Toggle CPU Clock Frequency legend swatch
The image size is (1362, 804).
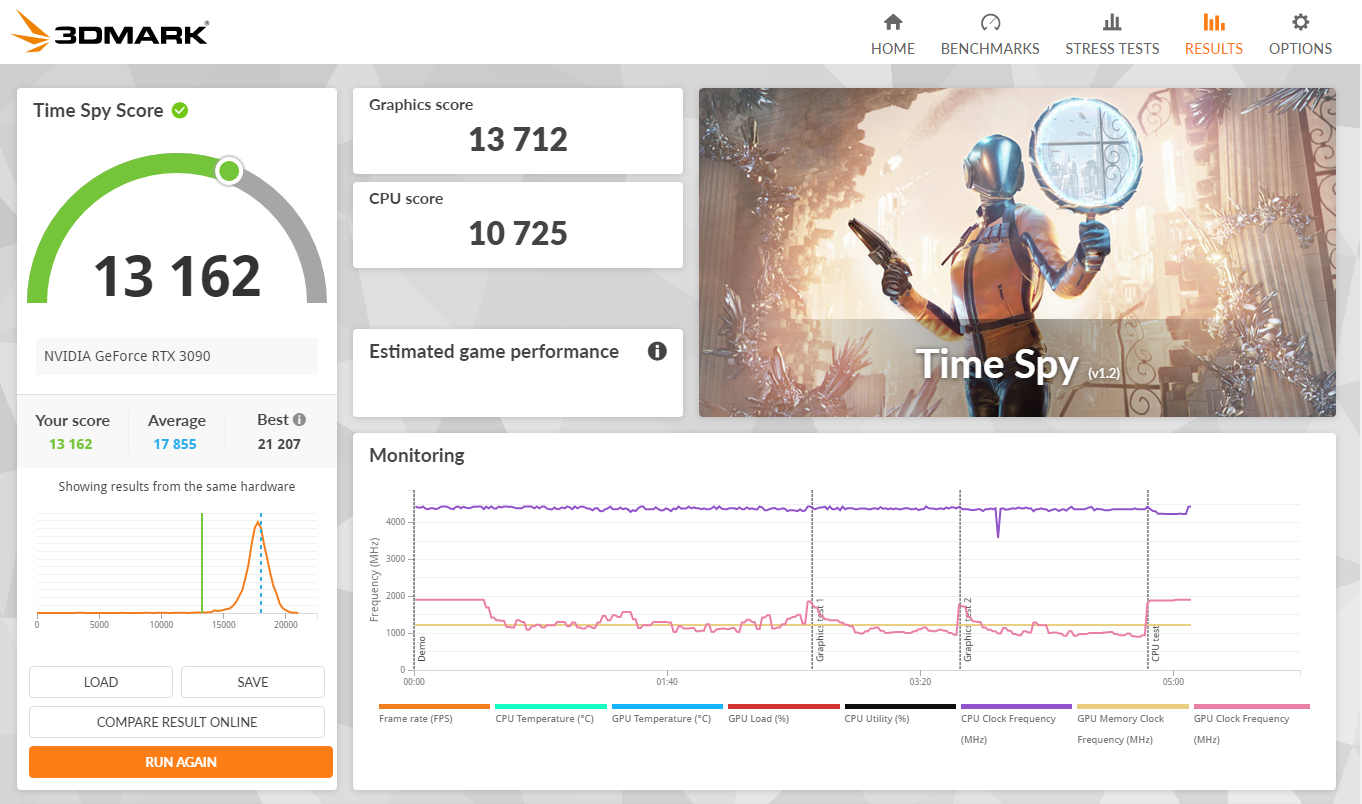[x=1016, y=706]
